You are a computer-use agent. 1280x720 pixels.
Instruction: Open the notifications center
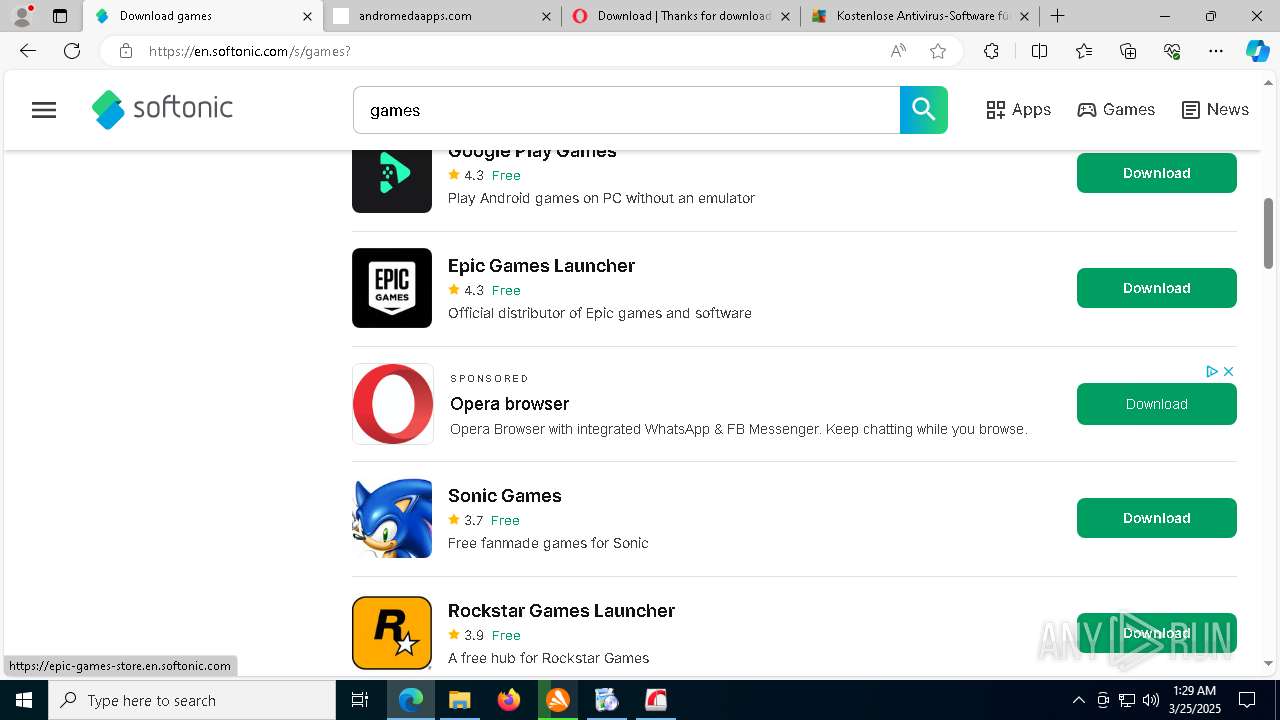[x=1247, y=700]
